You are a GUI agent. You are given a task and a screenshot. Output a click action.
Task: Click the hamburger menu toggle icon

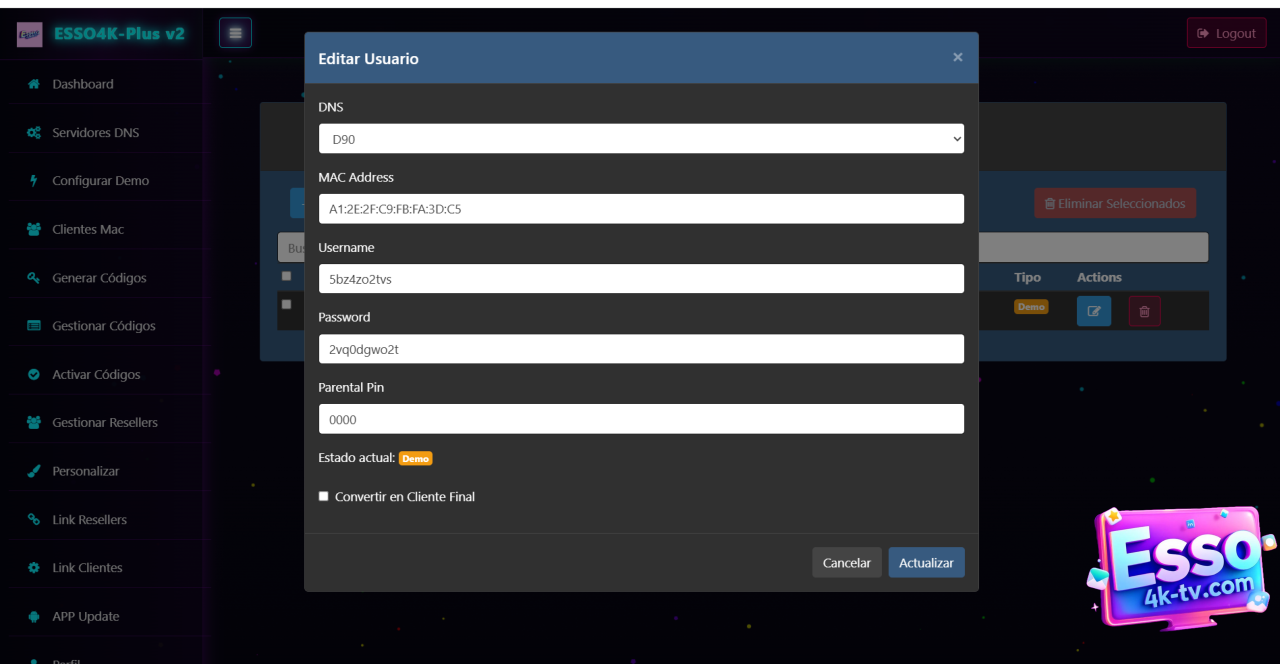[x=235, y=33]
